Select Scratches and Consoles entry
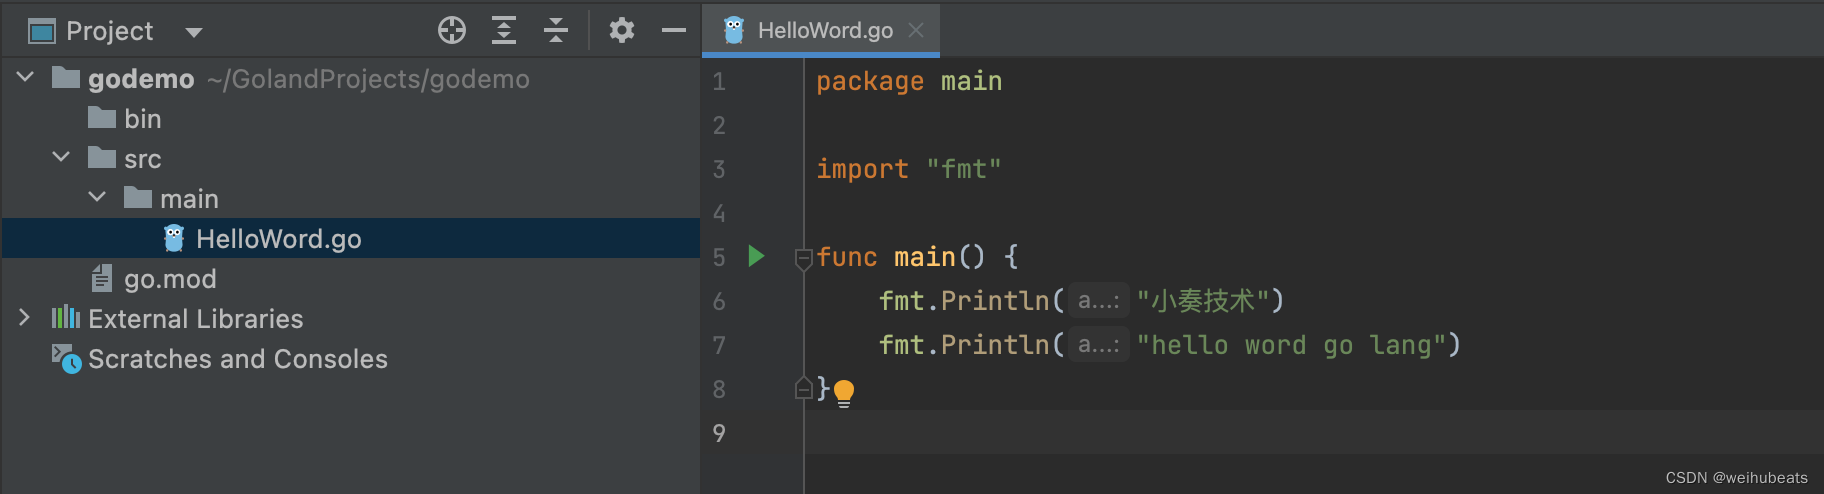1824x494 pixels. 237,359
